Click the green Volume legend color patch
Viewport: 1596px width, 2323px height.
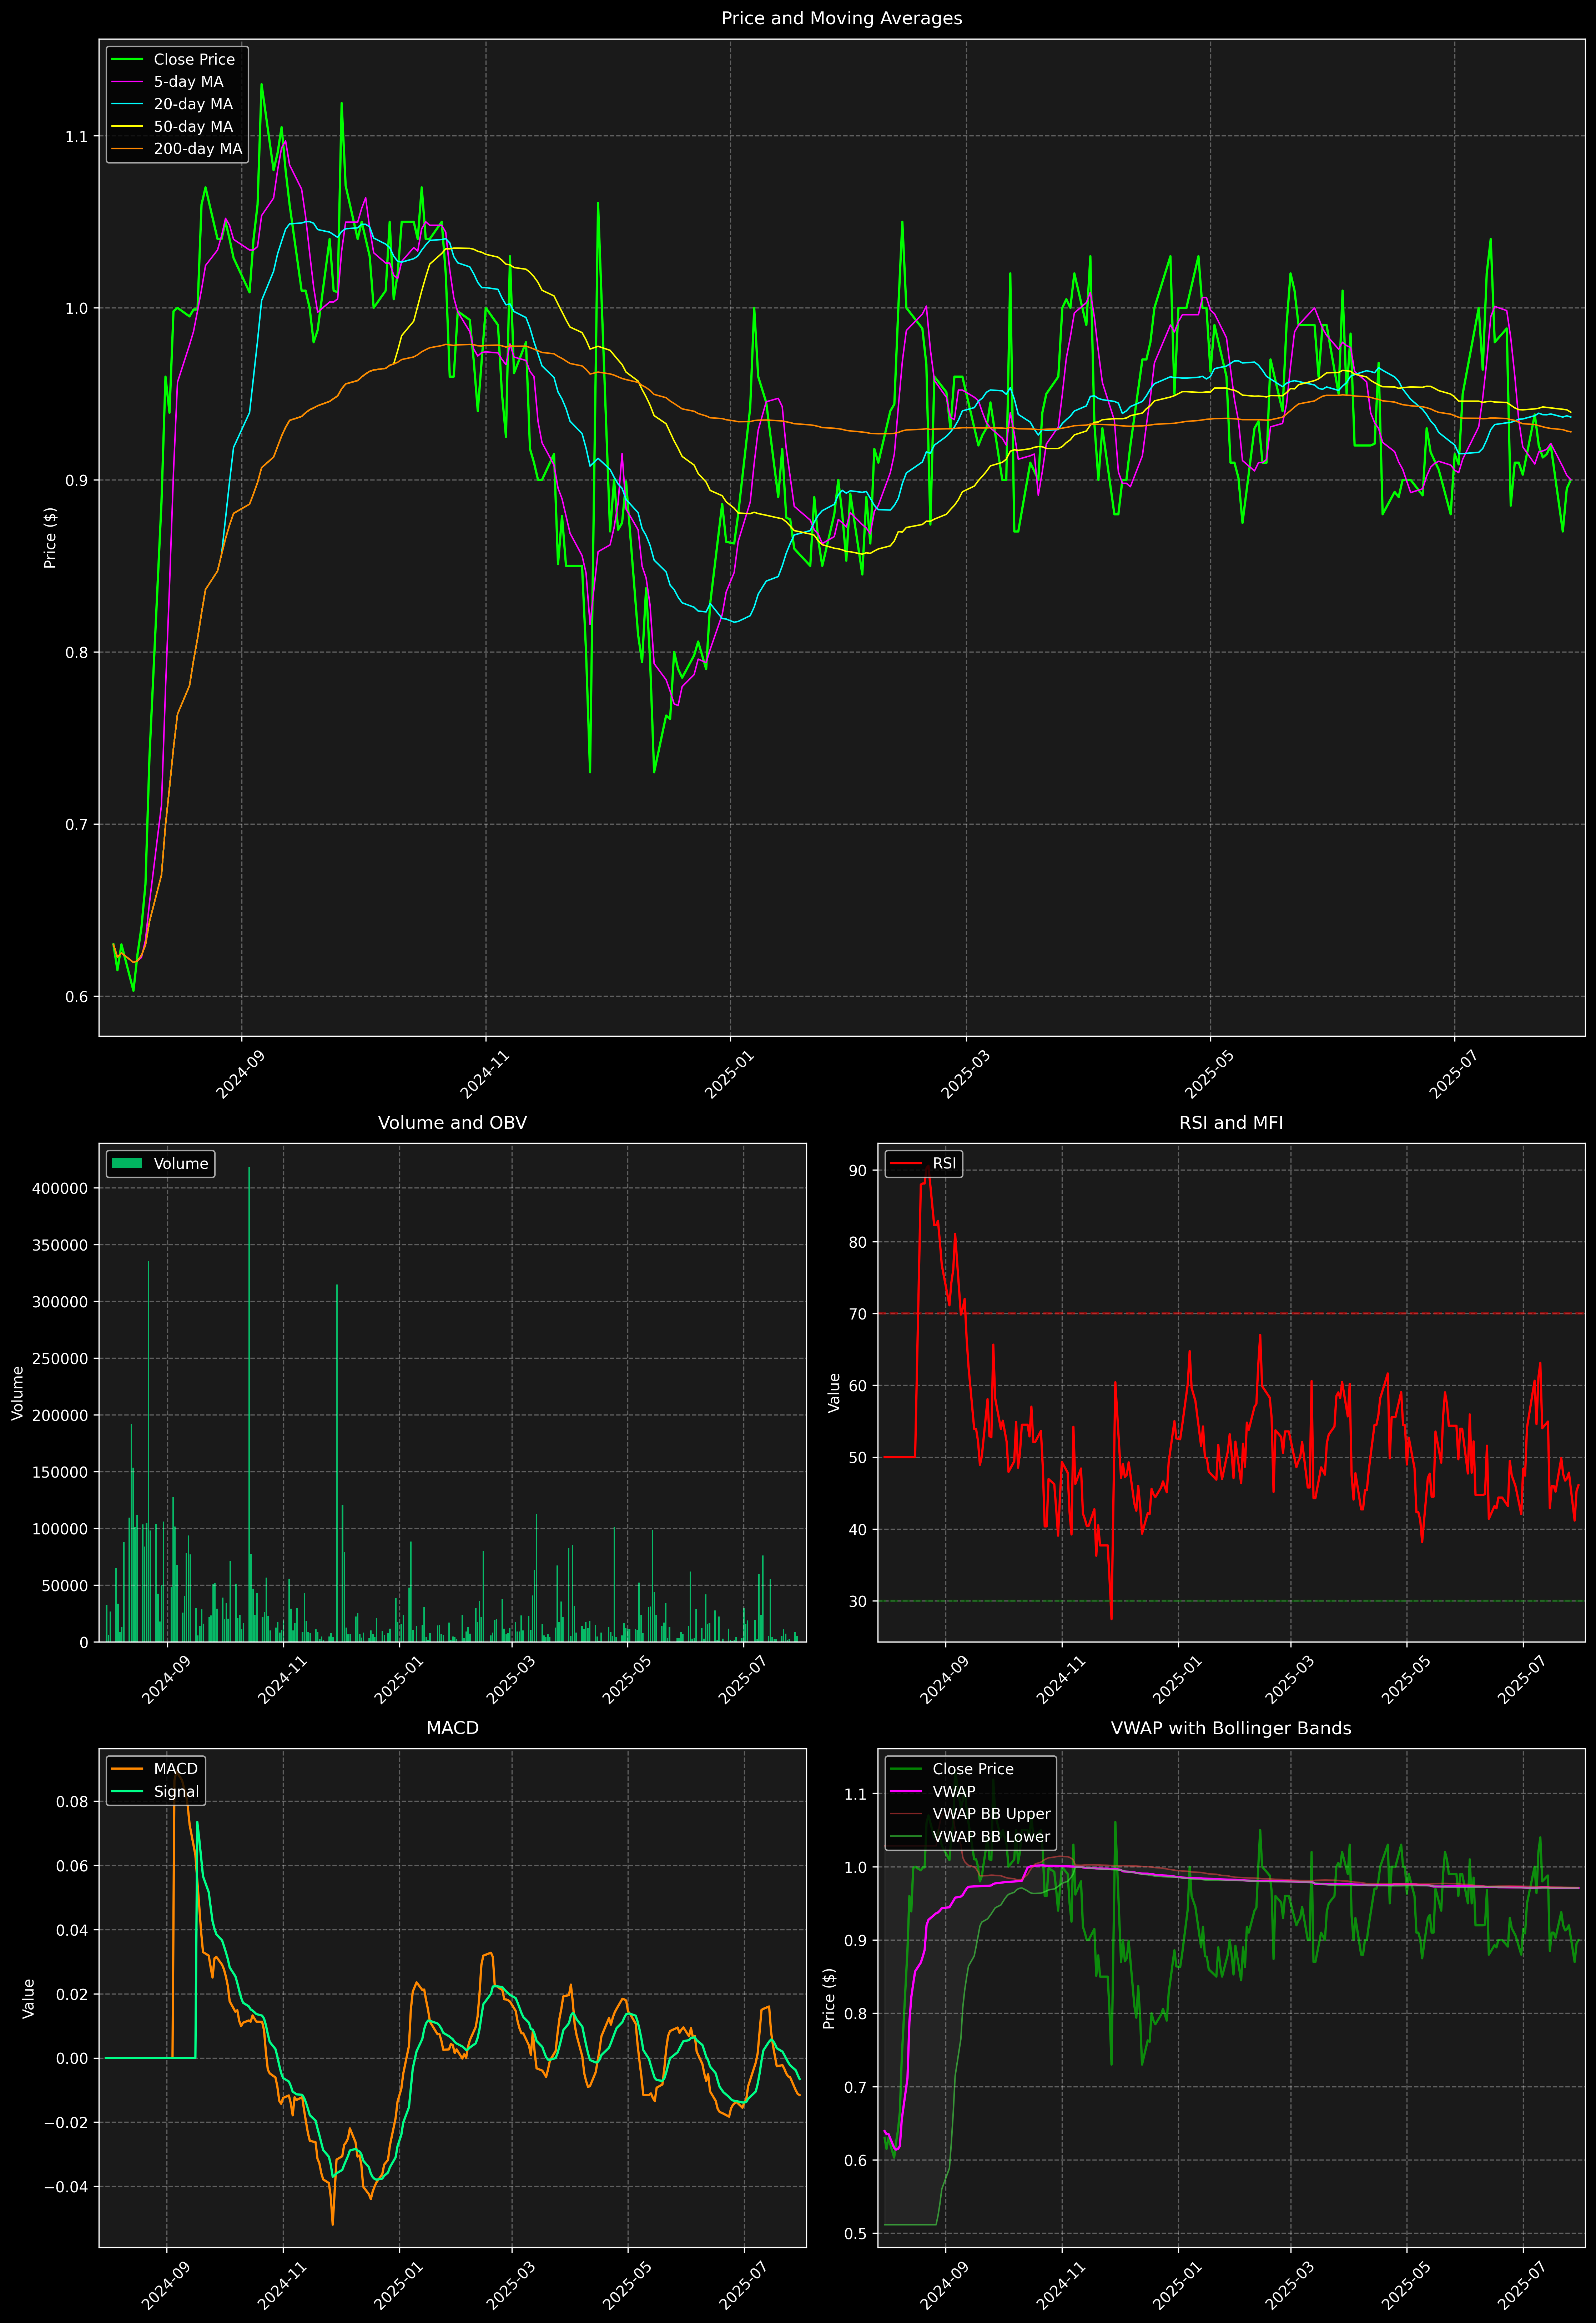pyautogui.click(x=127, y=1164)
